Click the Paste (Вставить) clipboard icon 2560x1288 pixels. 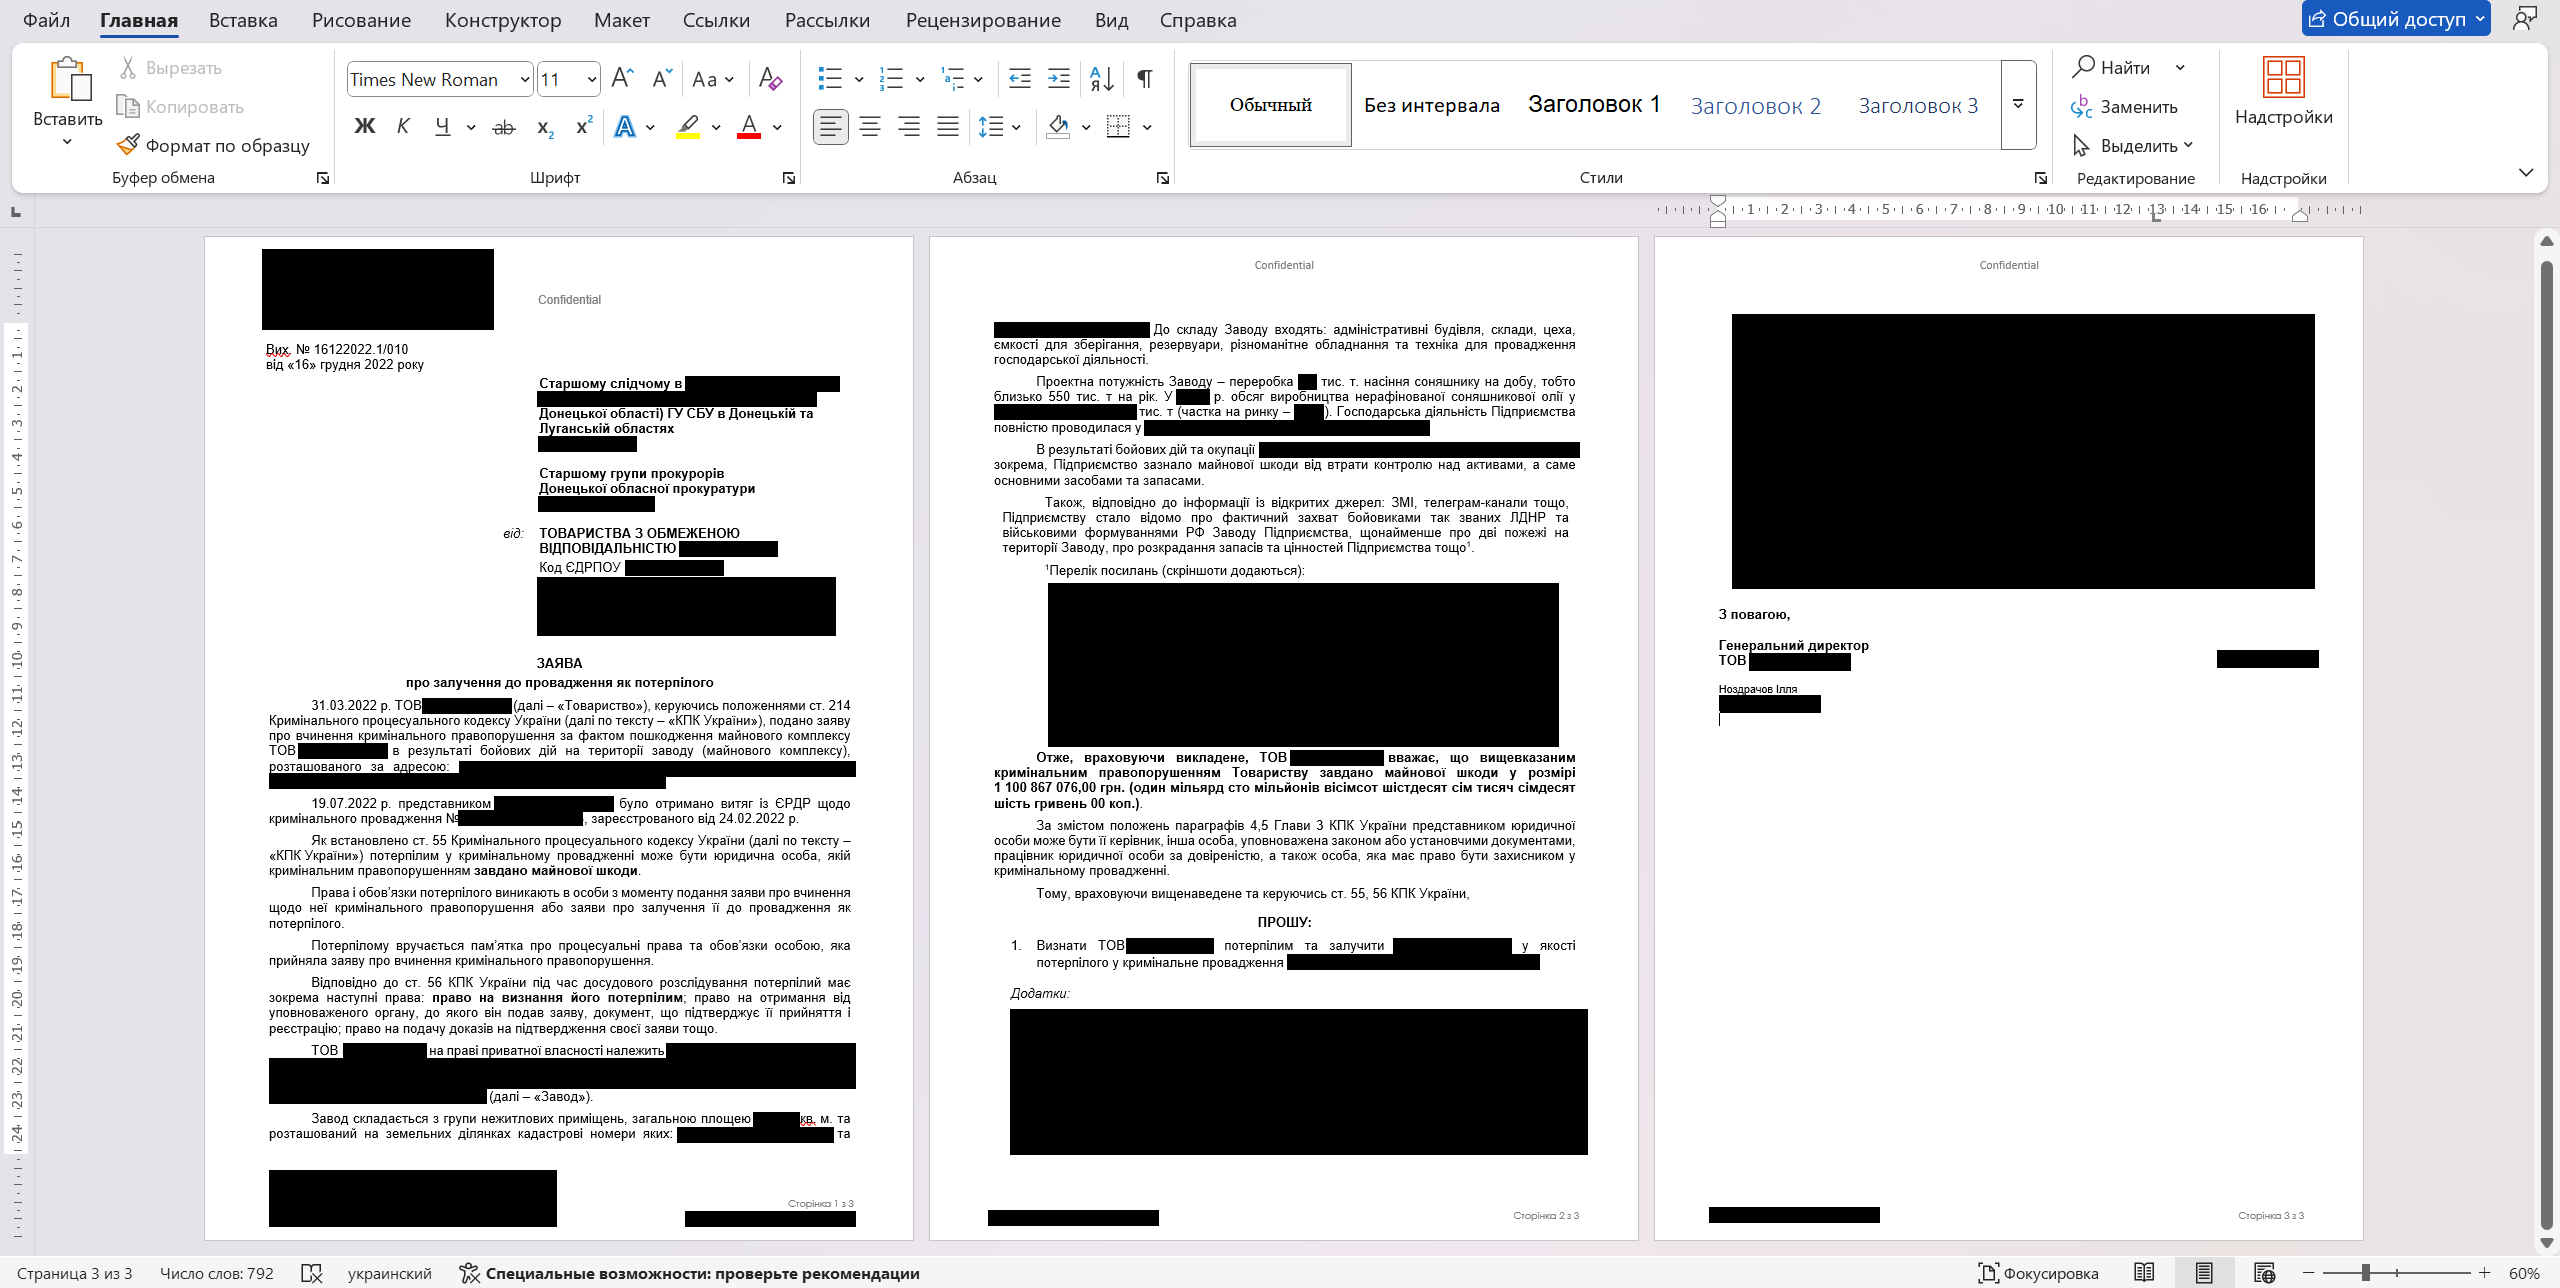(x=69, y=80)
